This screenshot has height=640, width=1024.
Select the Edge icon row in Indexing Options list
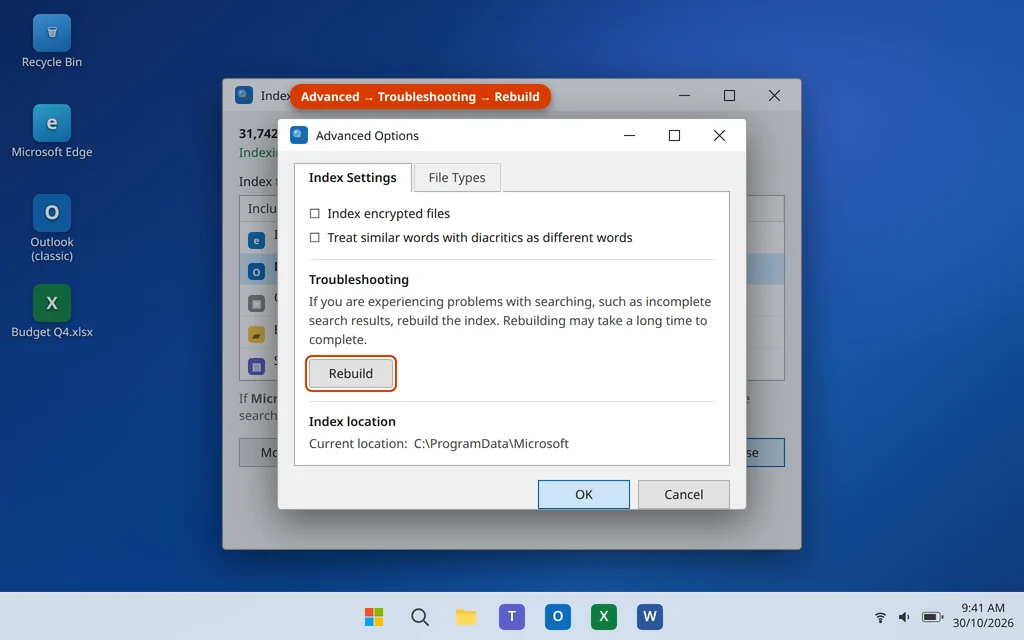(x=257, y=240)
